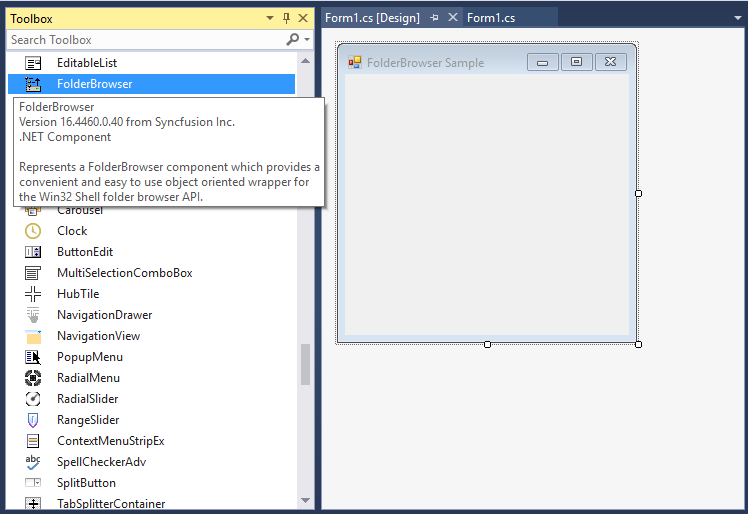Click the form's maximize button
The width and height of the screenshot is (748, 514).
point(576,62)
